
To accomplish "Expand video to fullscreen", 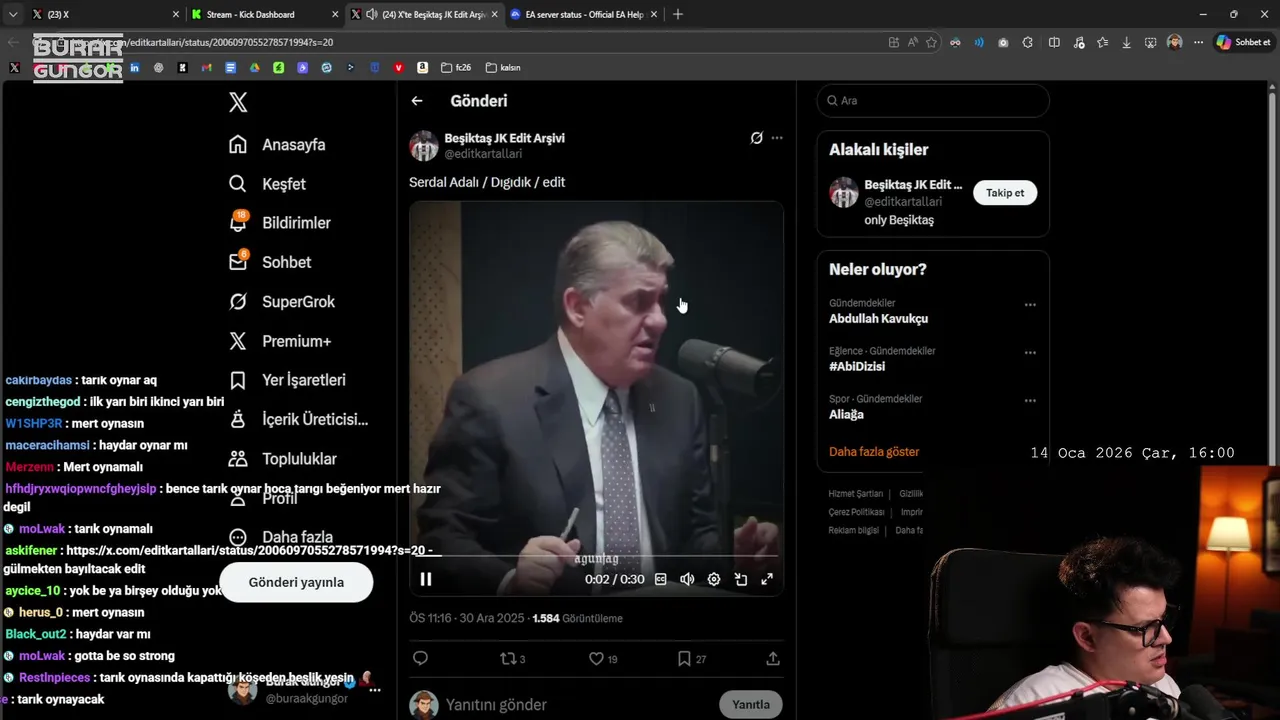I will tap(767, 579).
